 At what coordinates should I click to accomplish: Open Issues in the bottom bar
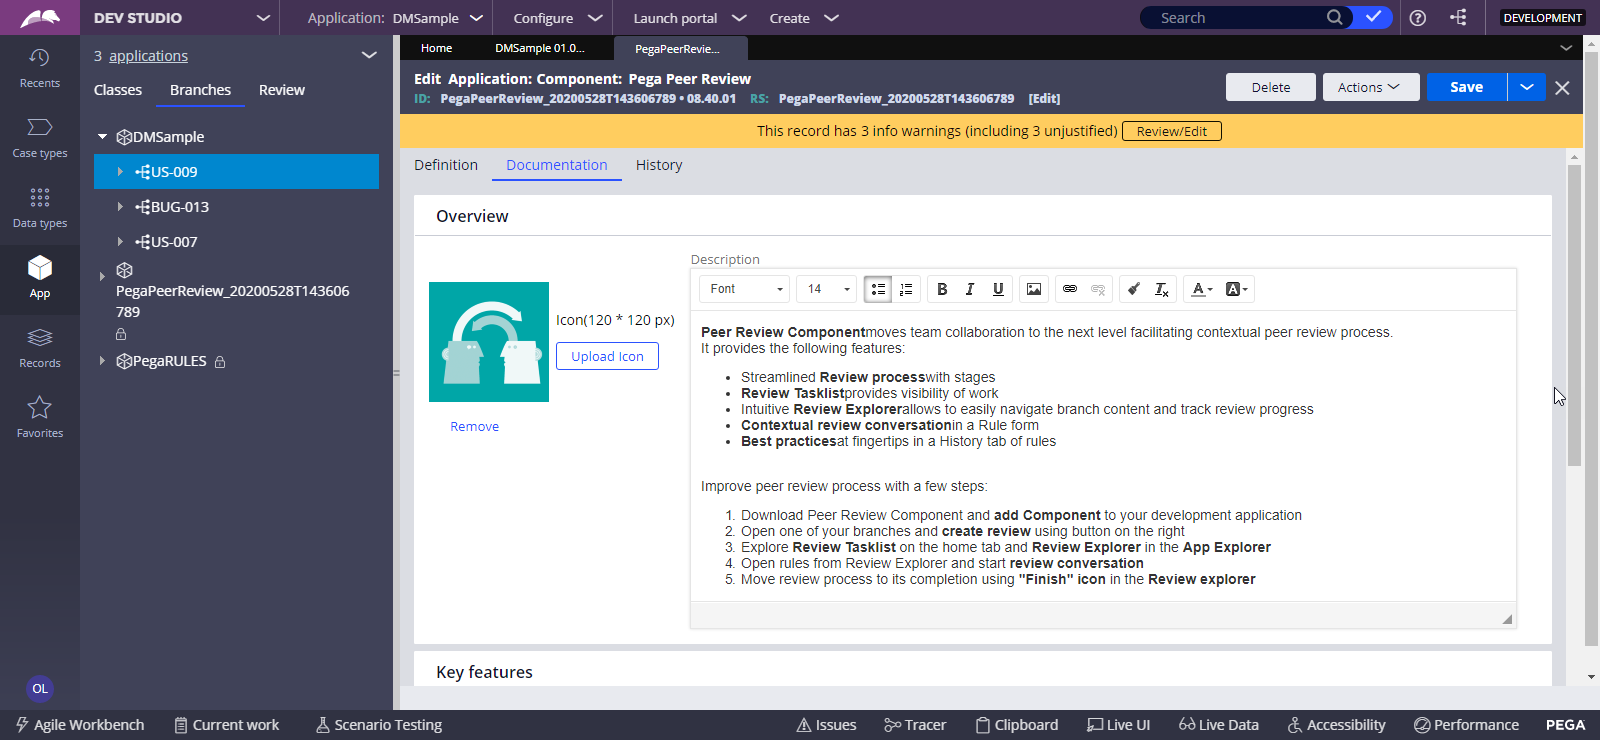coord(826,725)
